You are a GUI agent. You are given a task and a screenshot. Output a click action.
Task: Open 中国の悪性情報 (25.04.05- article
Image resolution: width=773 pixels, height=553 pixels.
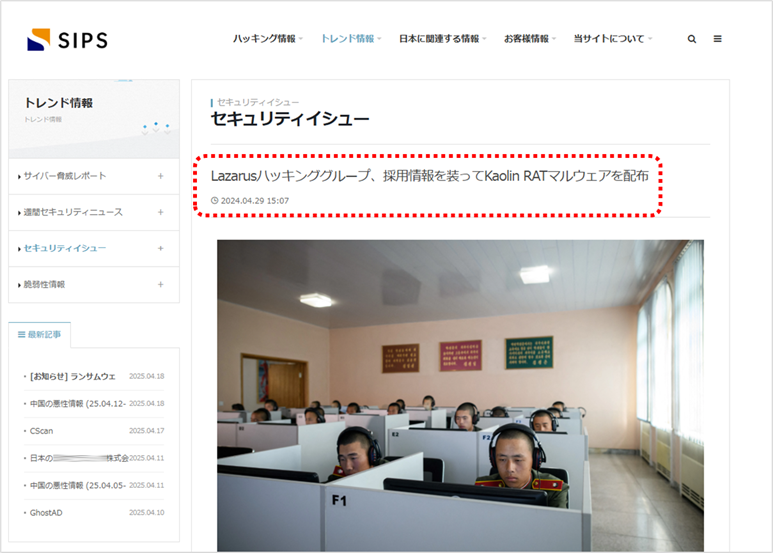pos(77,485)
